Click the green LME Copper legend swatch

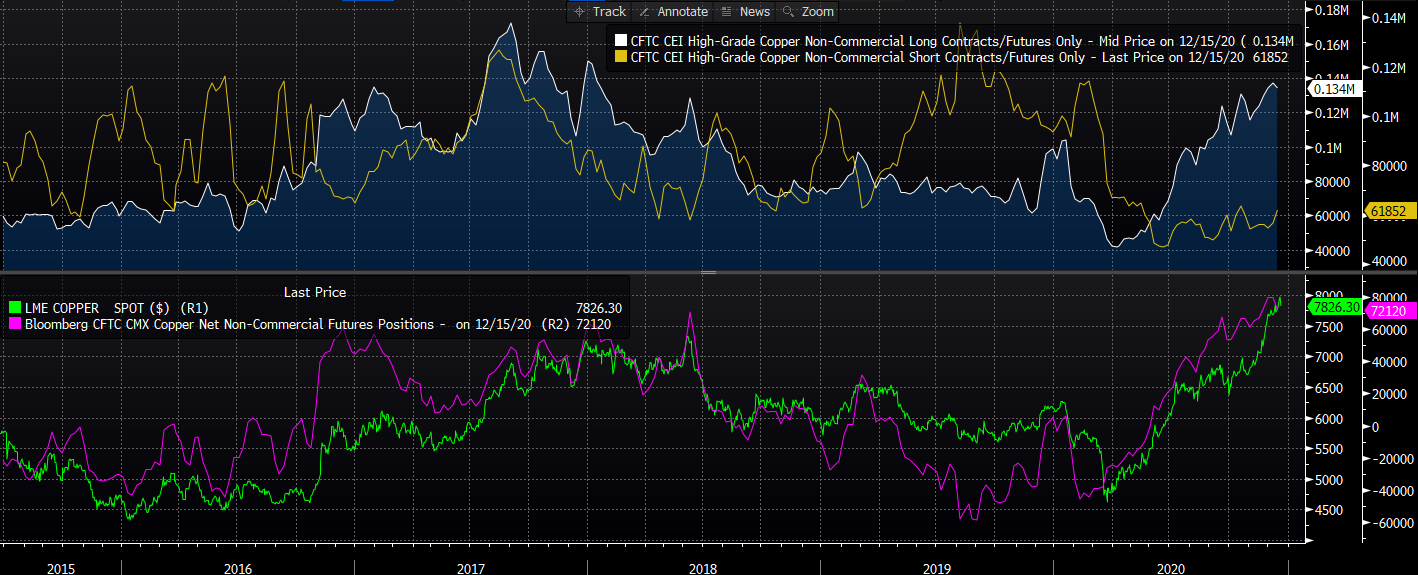pyautogui.click(x=14, y=308)
